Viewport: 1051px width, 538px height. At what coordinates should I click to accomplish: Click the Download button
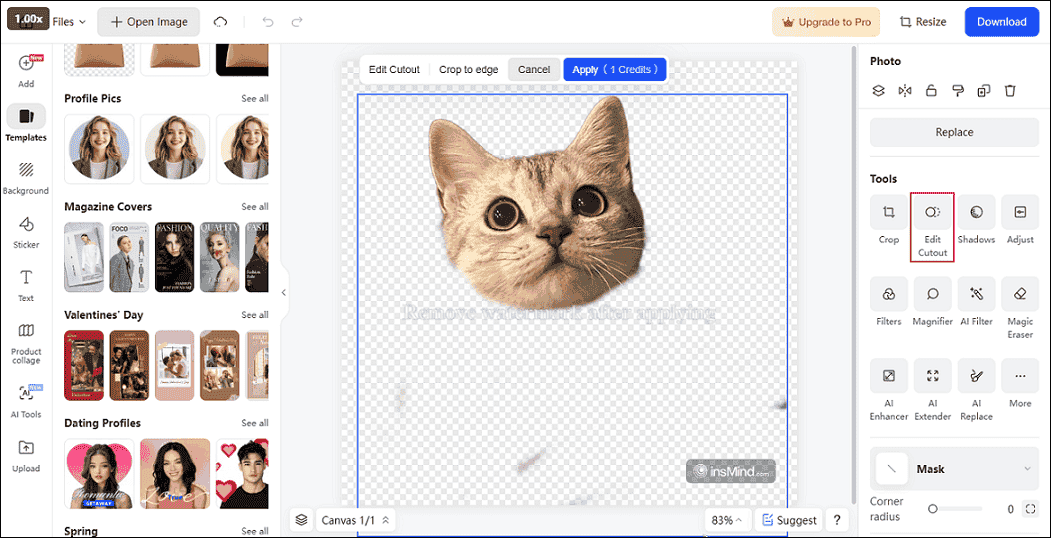(1001, 22)
